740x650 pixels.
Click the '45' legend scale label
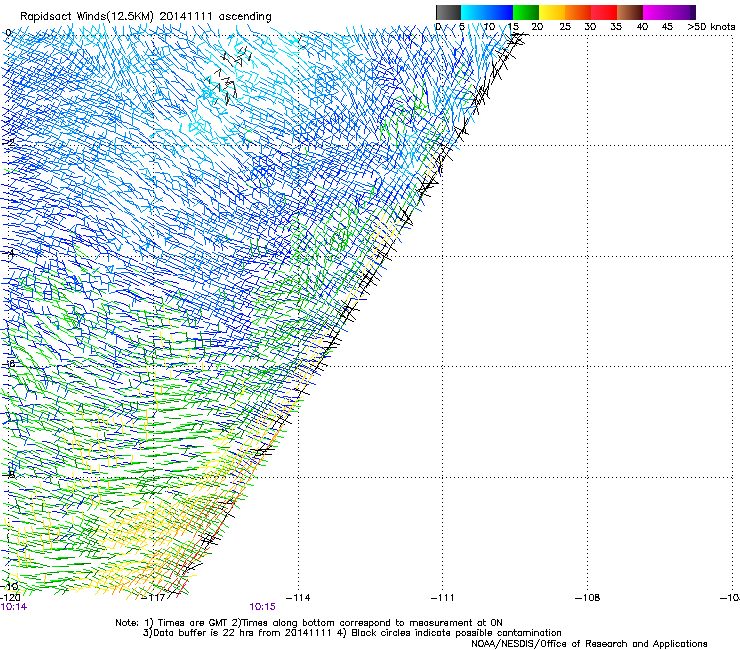667,27
